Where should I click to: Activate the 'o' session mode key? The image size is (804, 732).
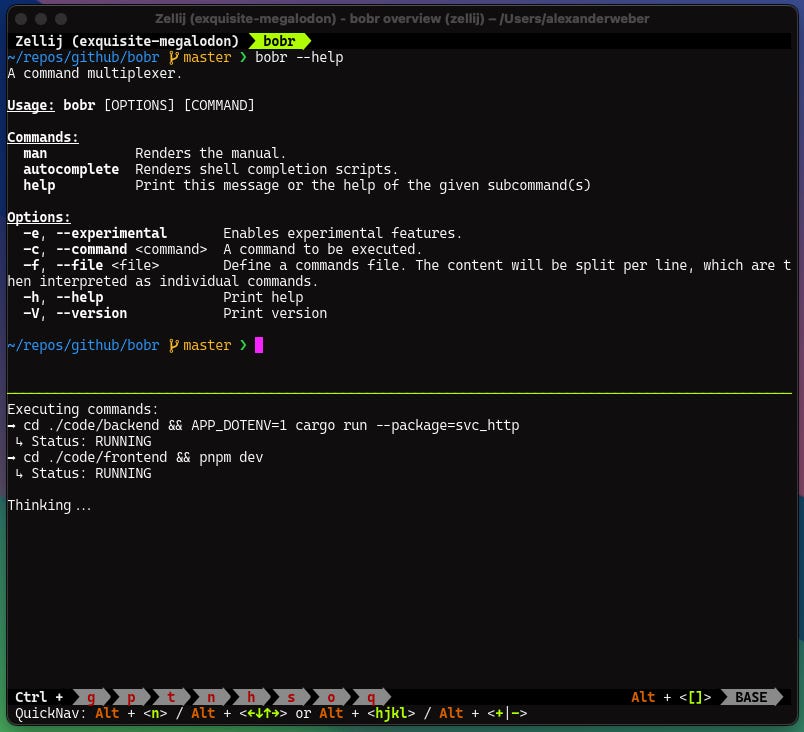coord(331,697)
